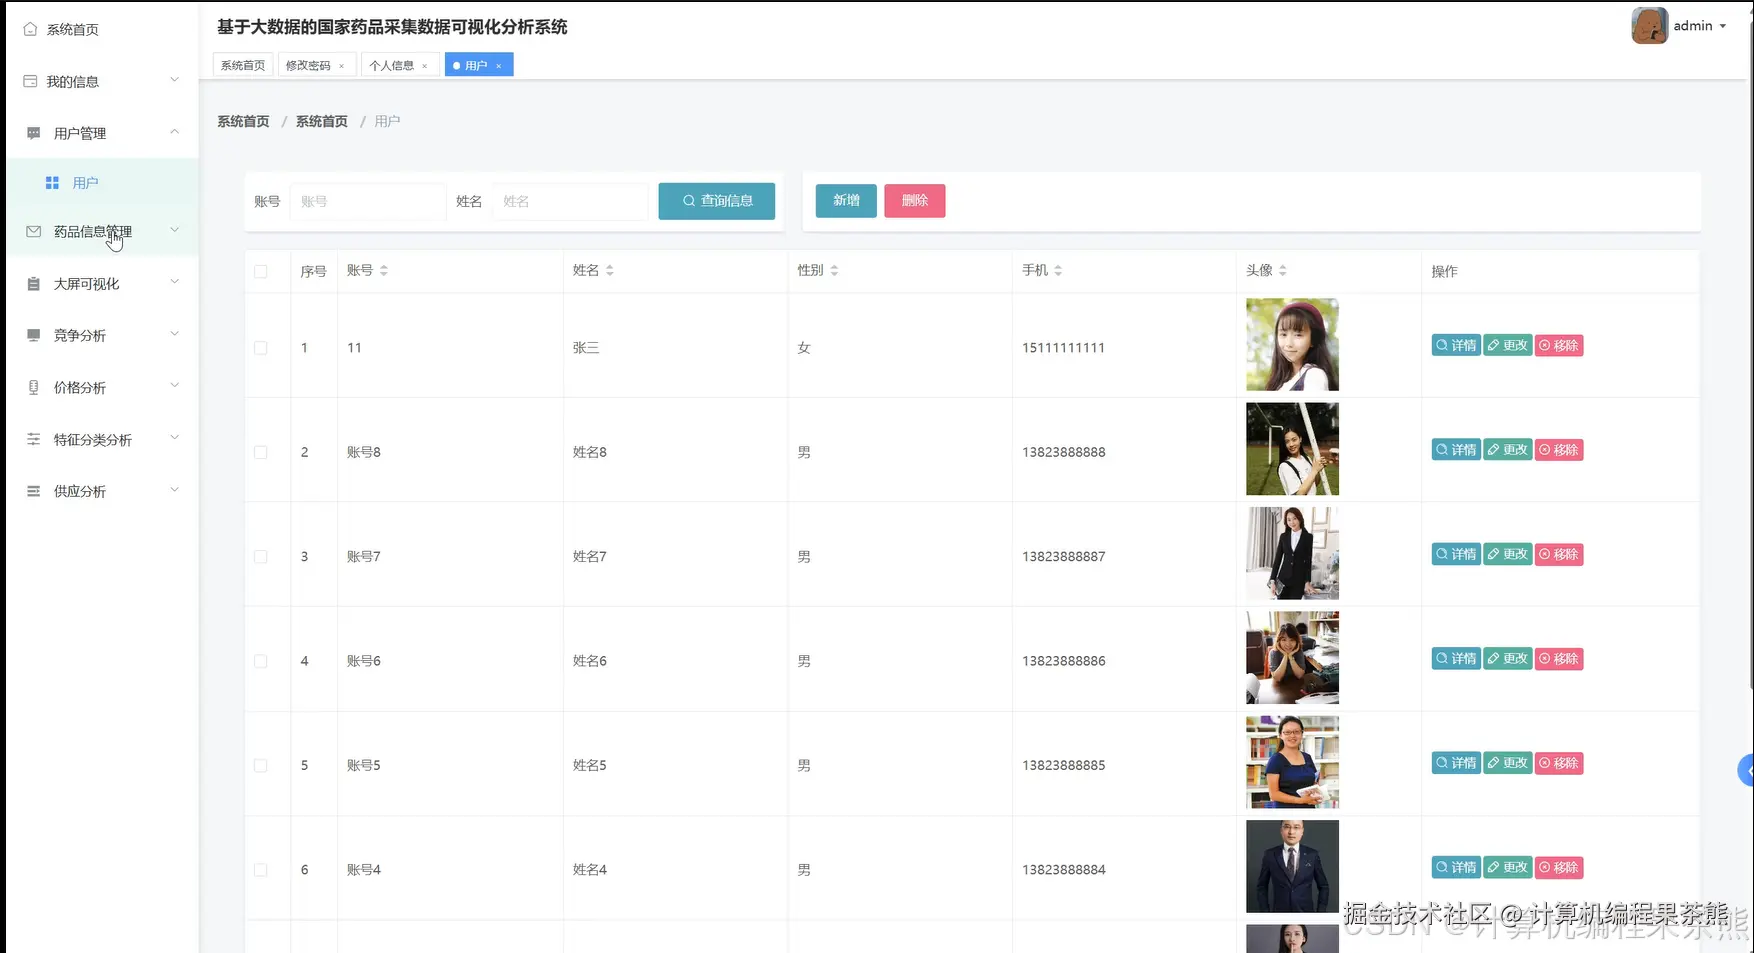
Task: Sort the 姓名 column using its sort arrows
Action: click(610, 270)
